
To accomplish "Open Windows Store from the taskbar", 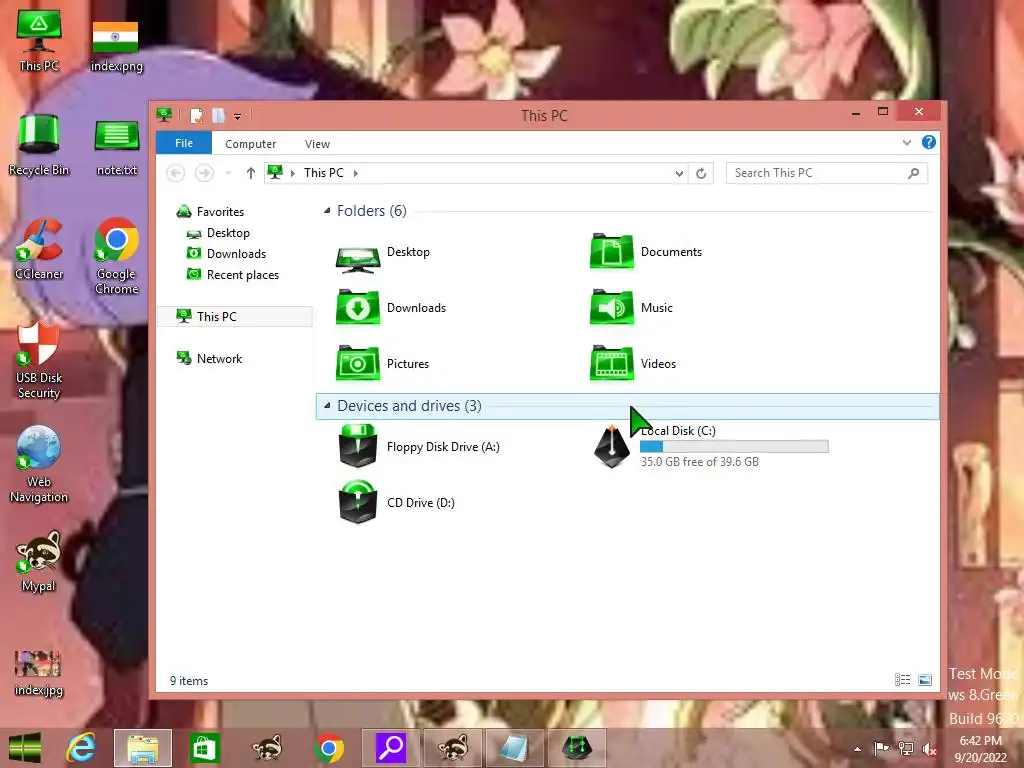I will [x=204, y=748].
